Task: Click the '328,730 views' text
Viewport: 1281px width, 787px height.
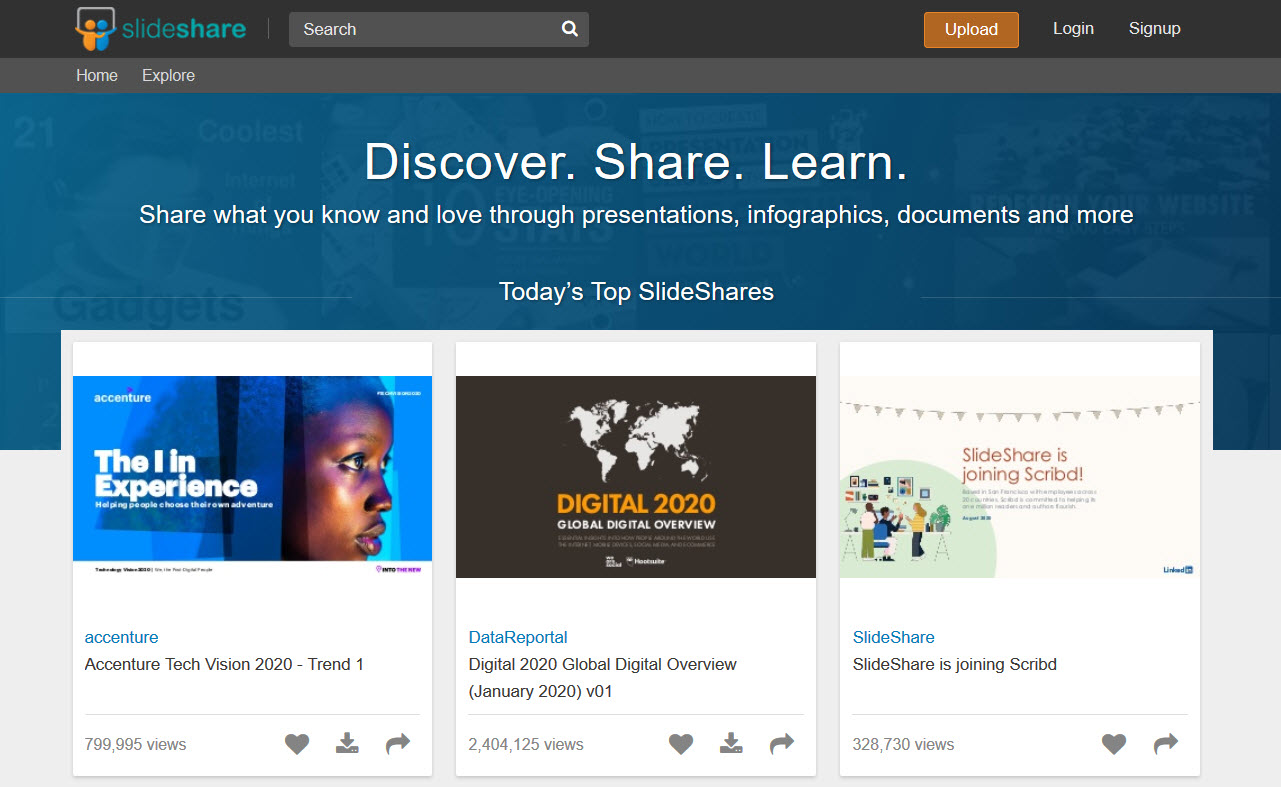Action: point(904,744)
